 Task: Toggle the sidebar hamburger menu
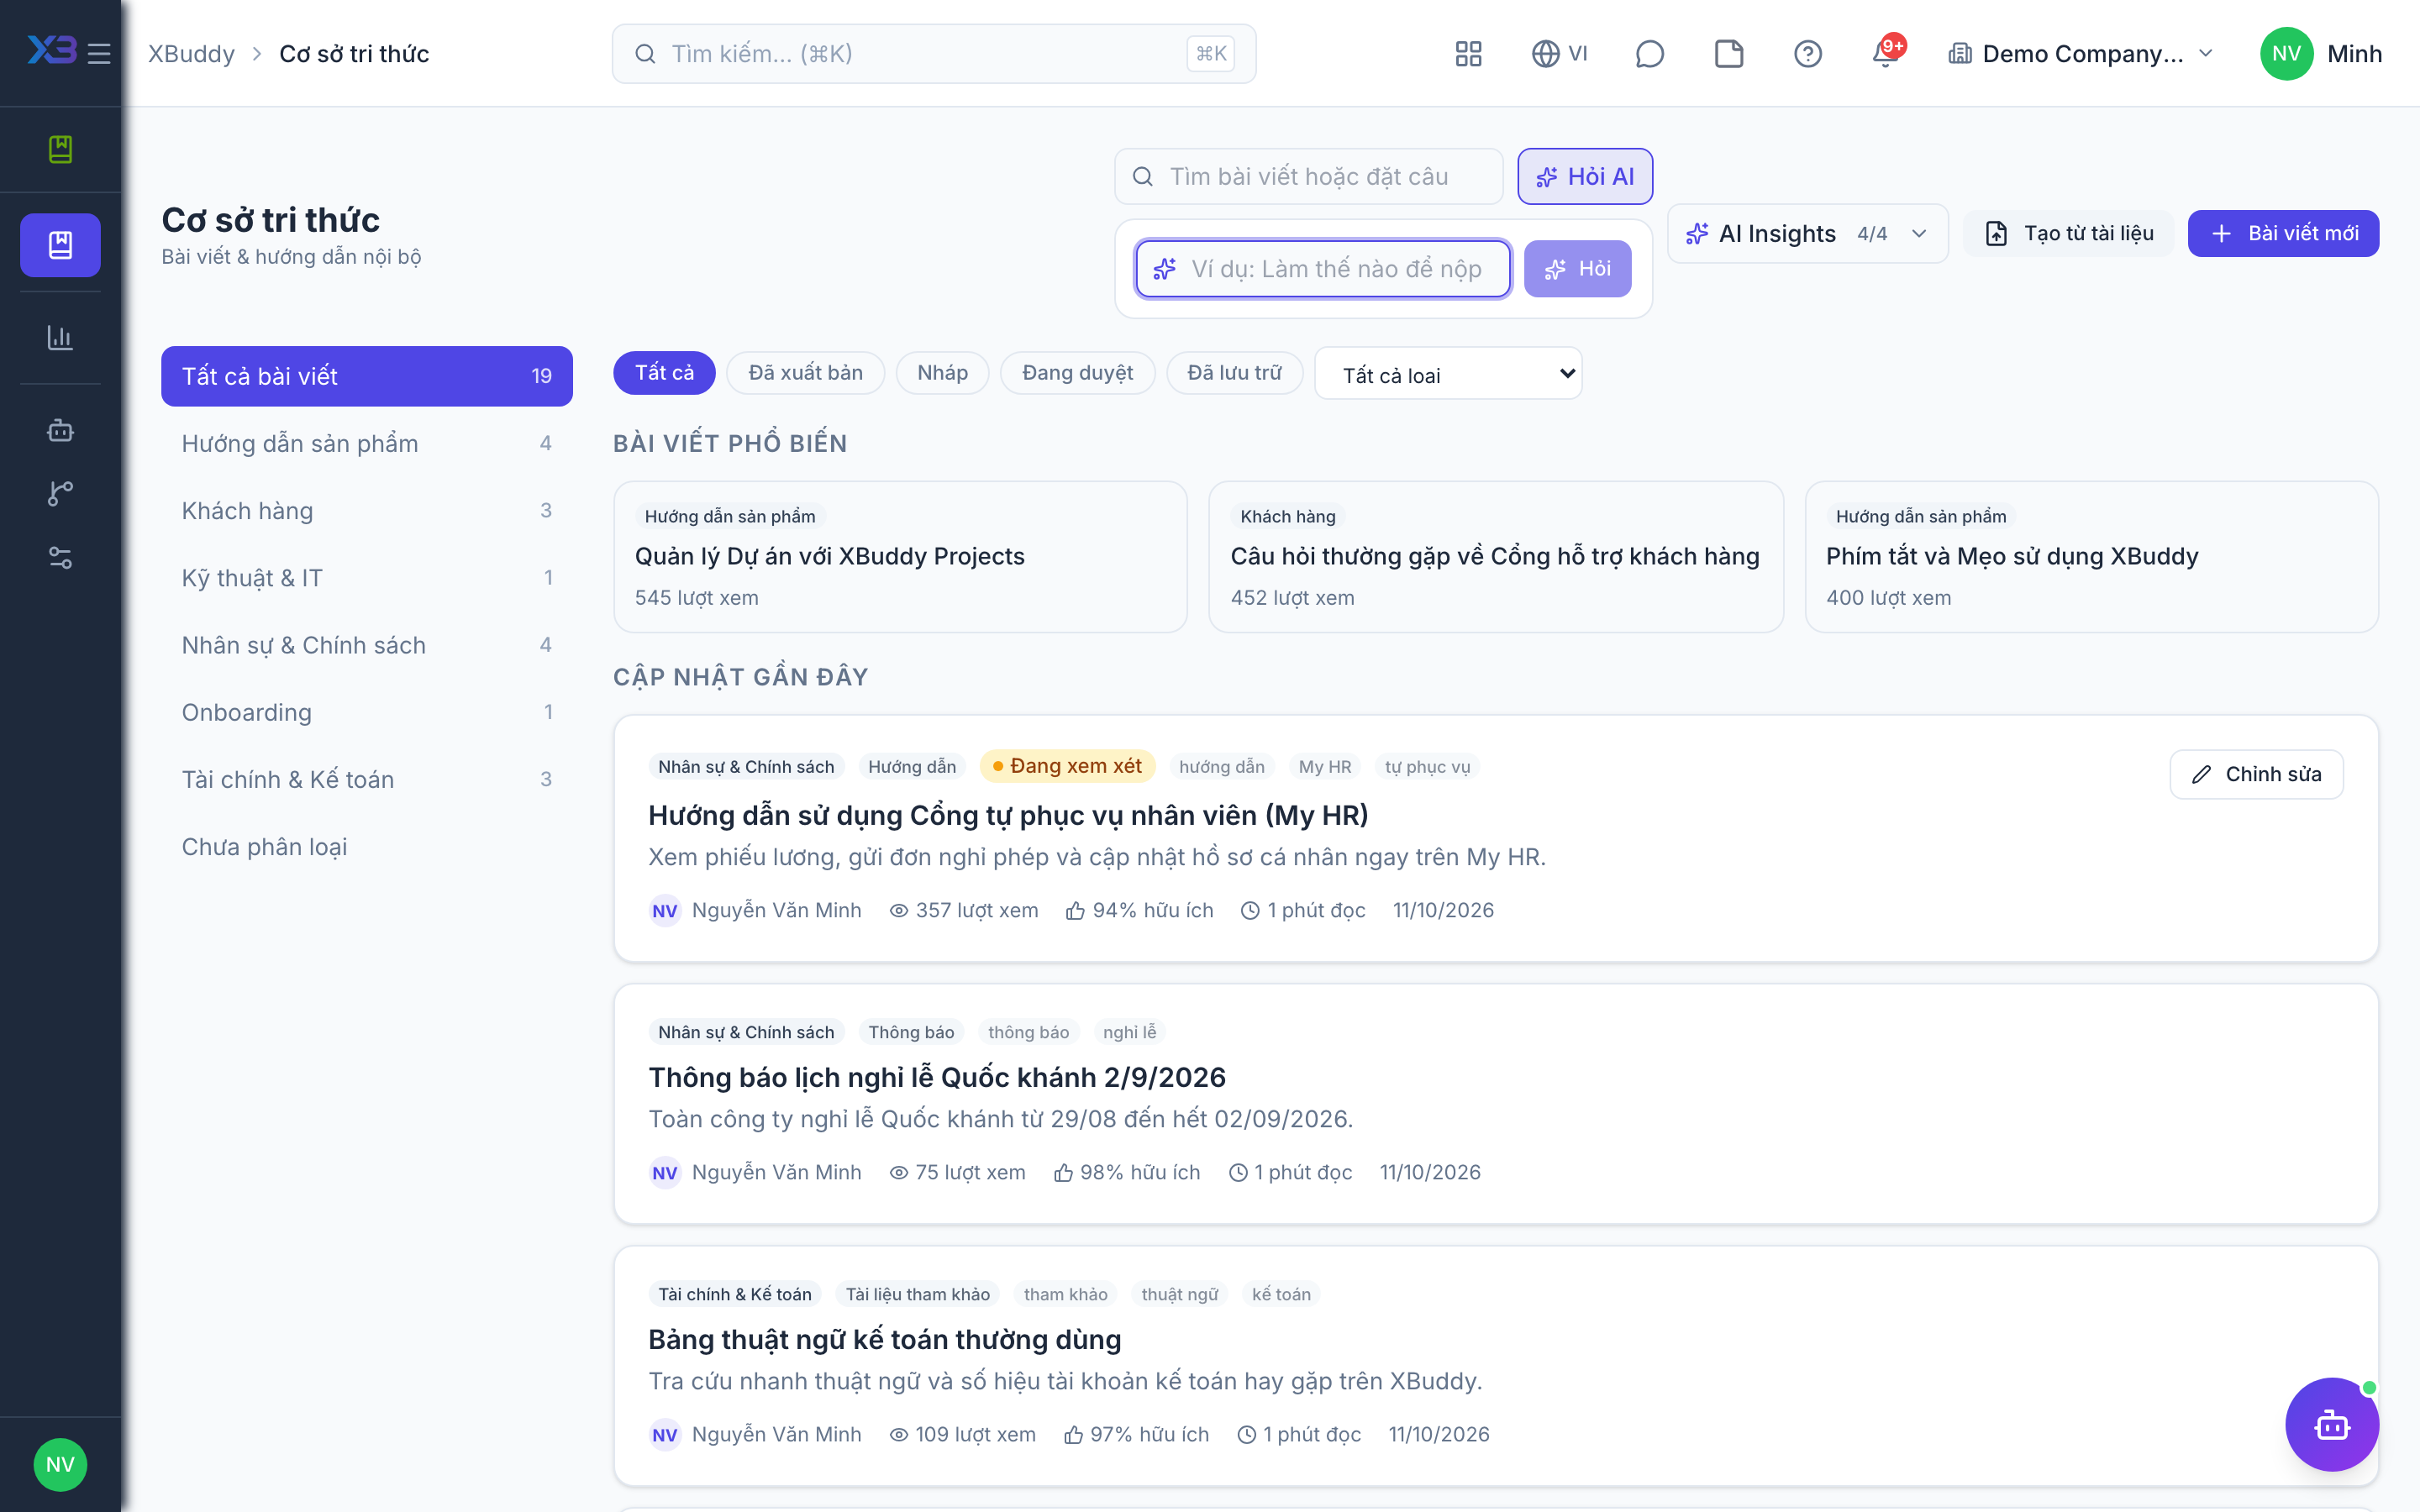[x=99, y=53]
